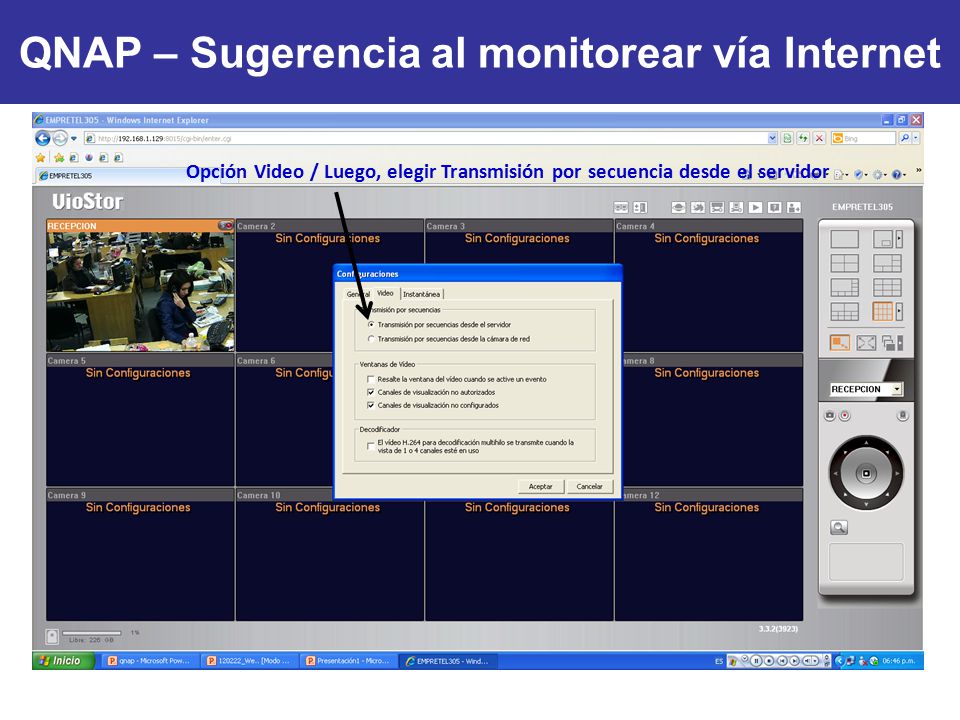Select the 10-channel layout icon
960x720 pixels.
[844, 312]
